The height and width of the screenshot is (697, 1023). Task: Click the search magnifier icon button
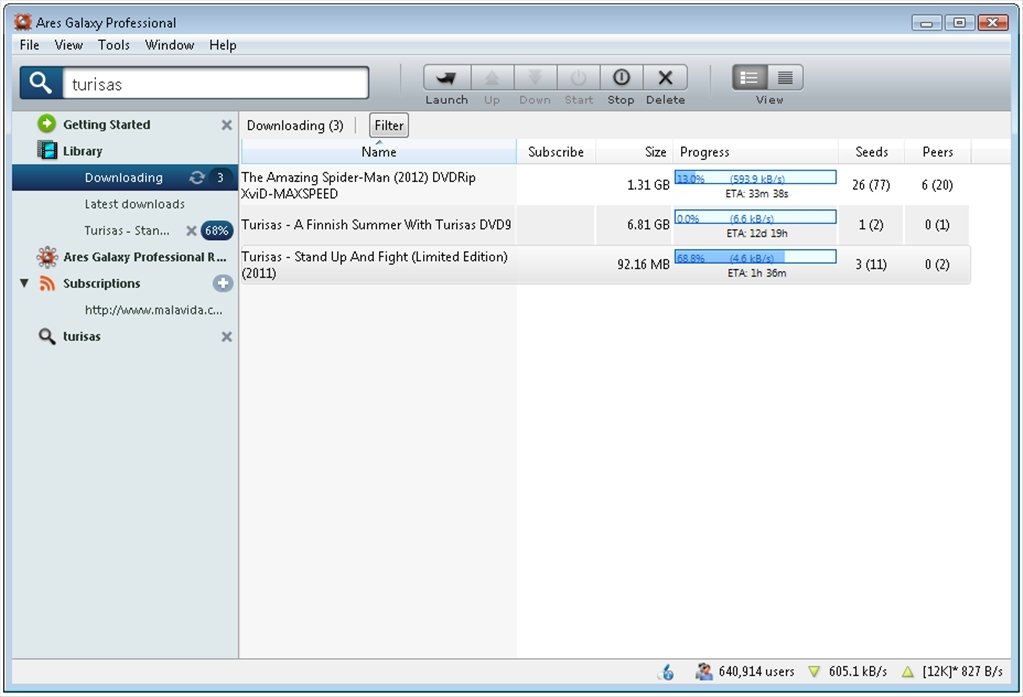click(40, 83)
